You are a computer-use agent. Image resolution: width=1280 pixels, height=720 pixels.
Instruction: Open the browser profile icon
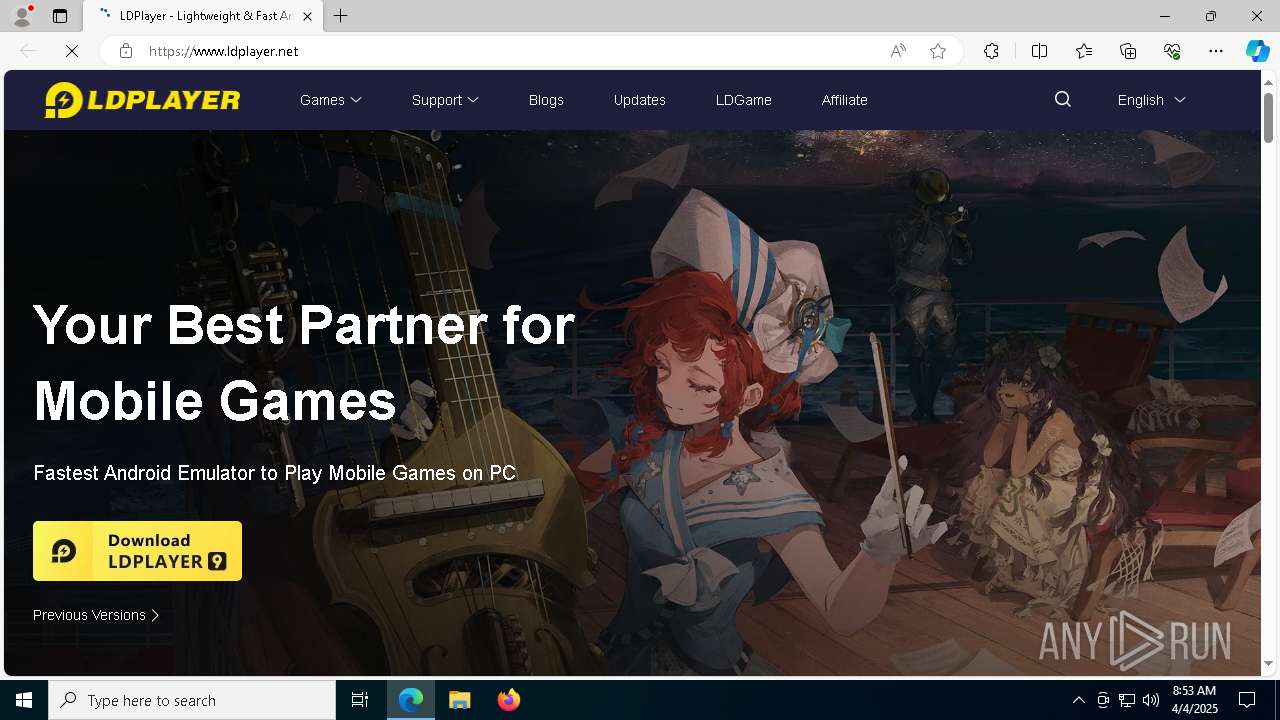(22, 16)
